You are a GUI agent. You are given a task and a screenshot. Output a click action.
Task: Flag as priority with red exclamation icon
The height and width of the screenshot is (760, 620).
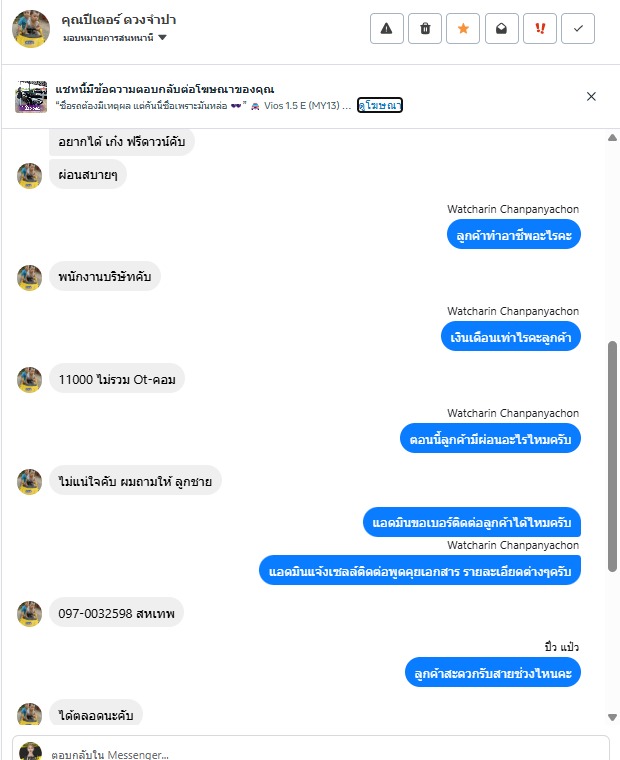click(x=540, y=29)
